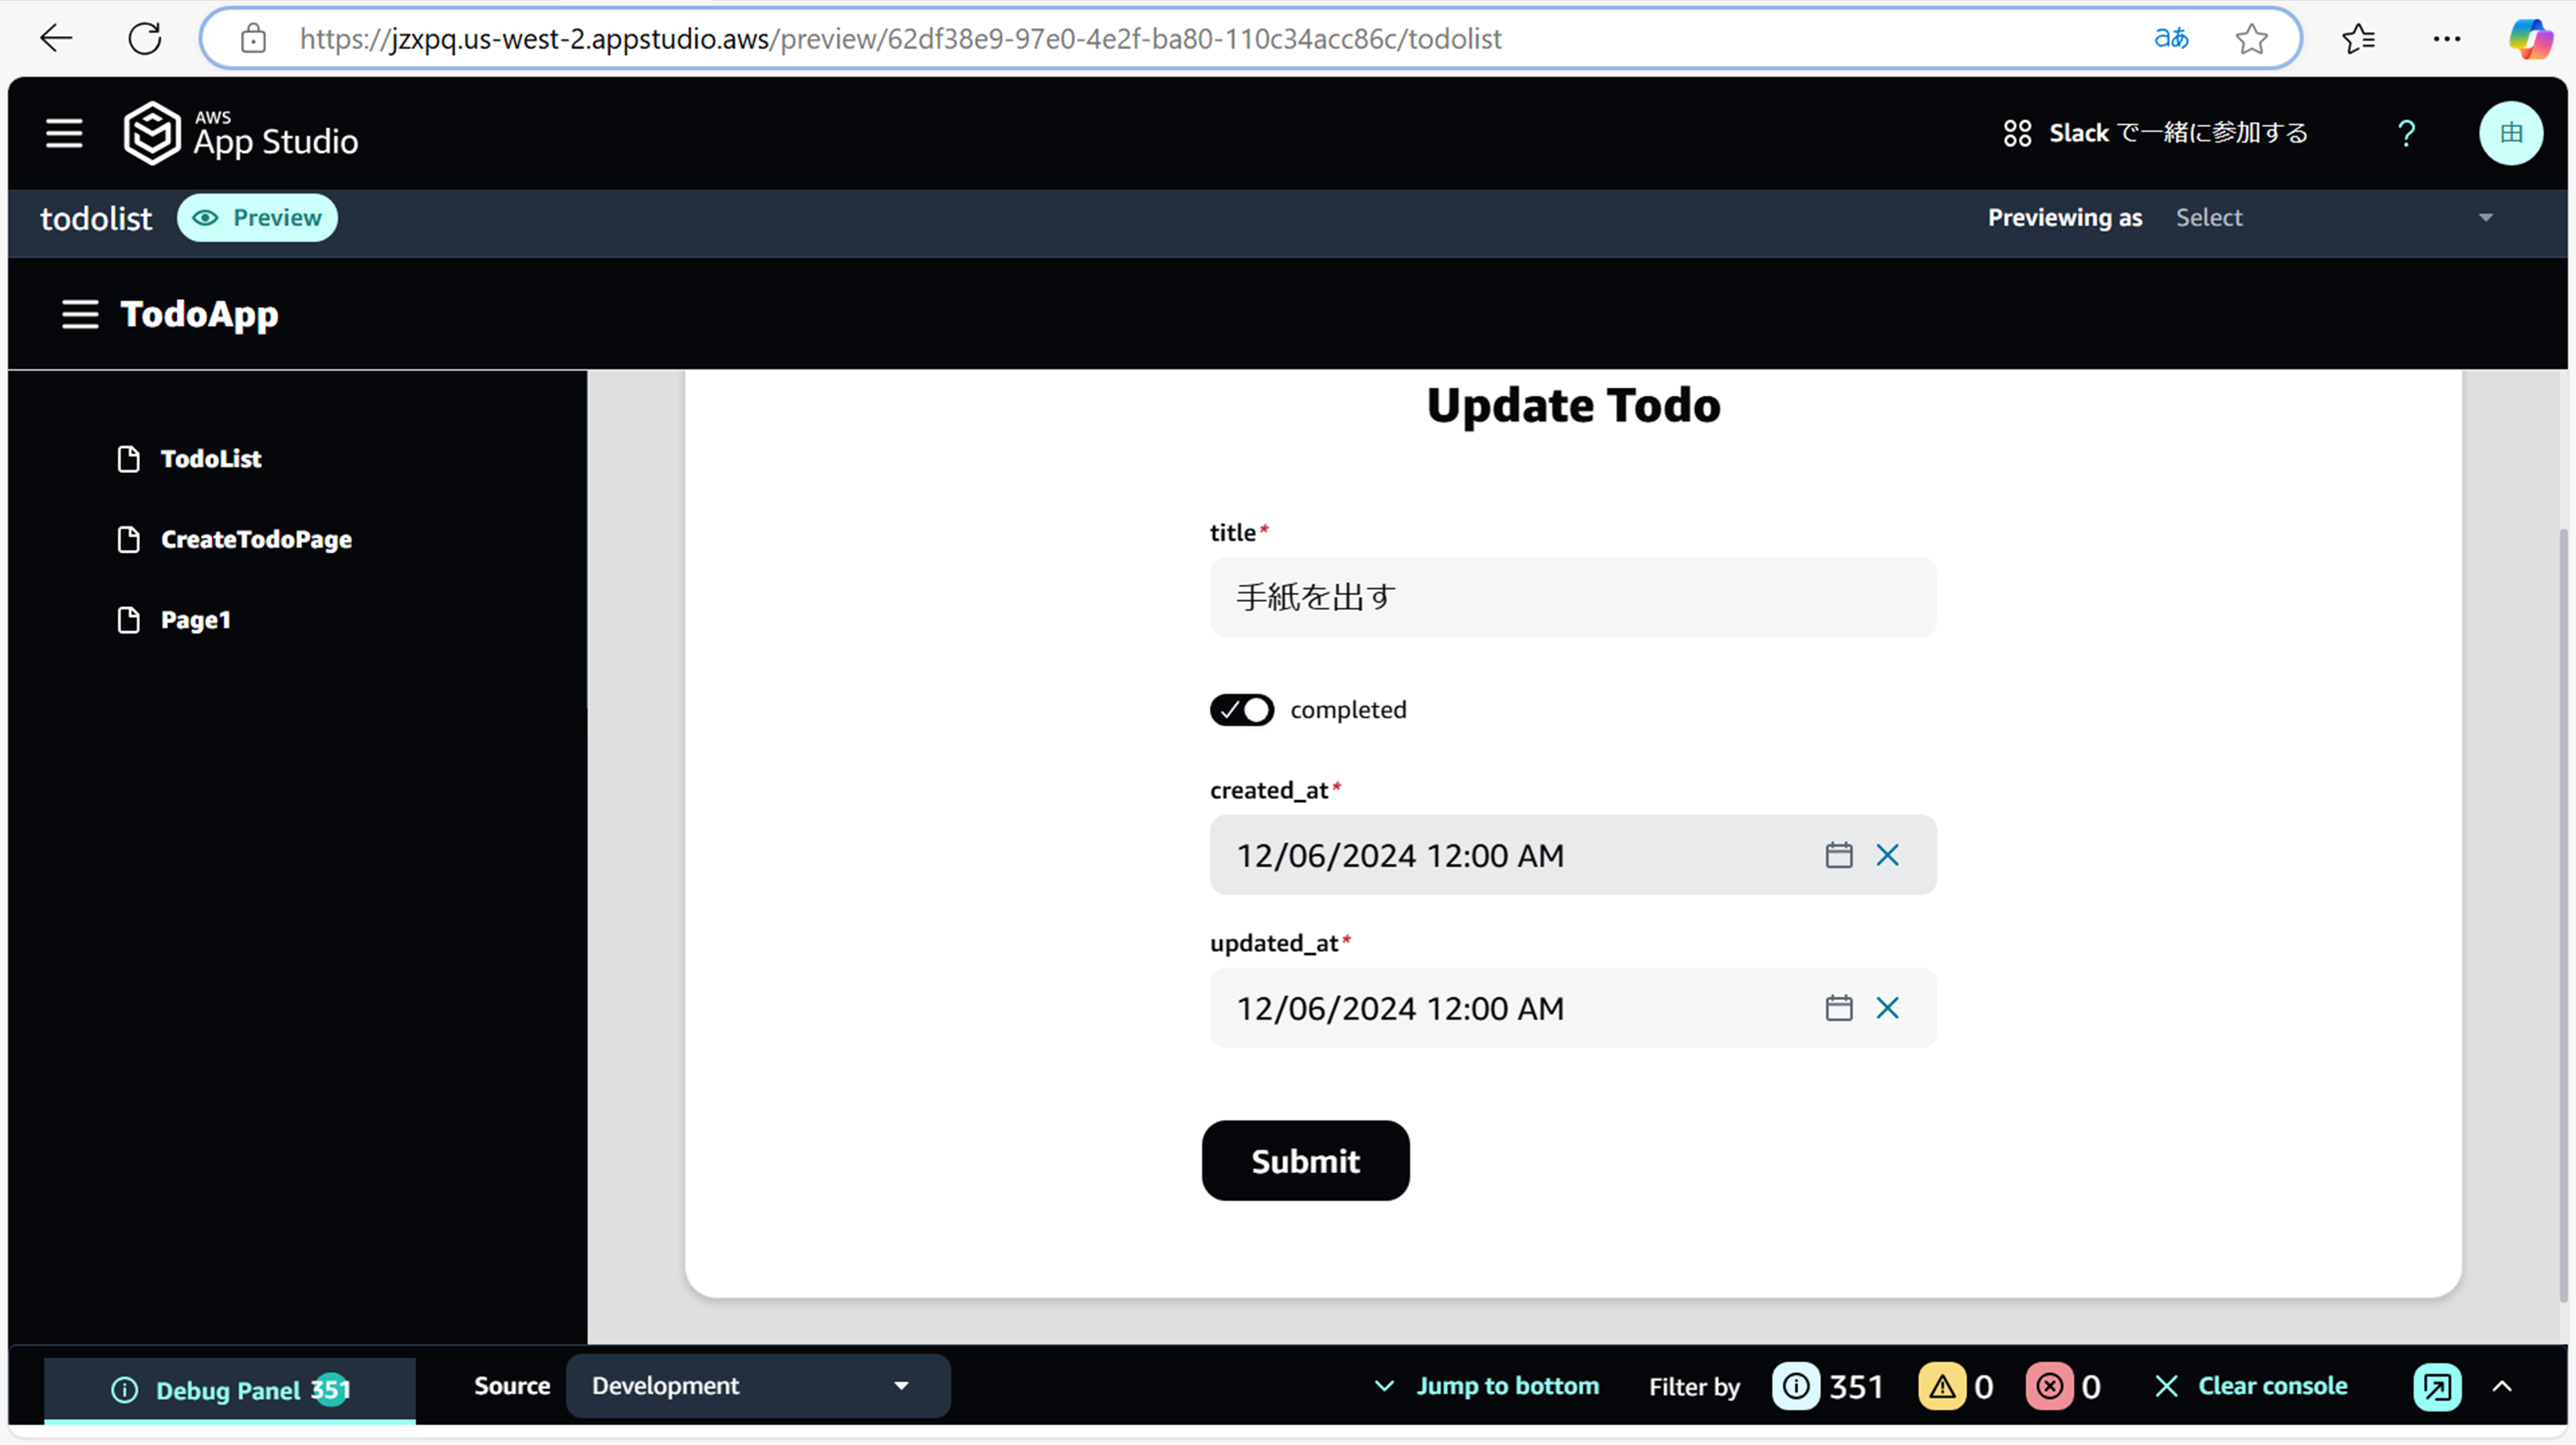Open the updated_at calendar picker icon
2576x1445 pixels.
[x=1838, y=1008]
